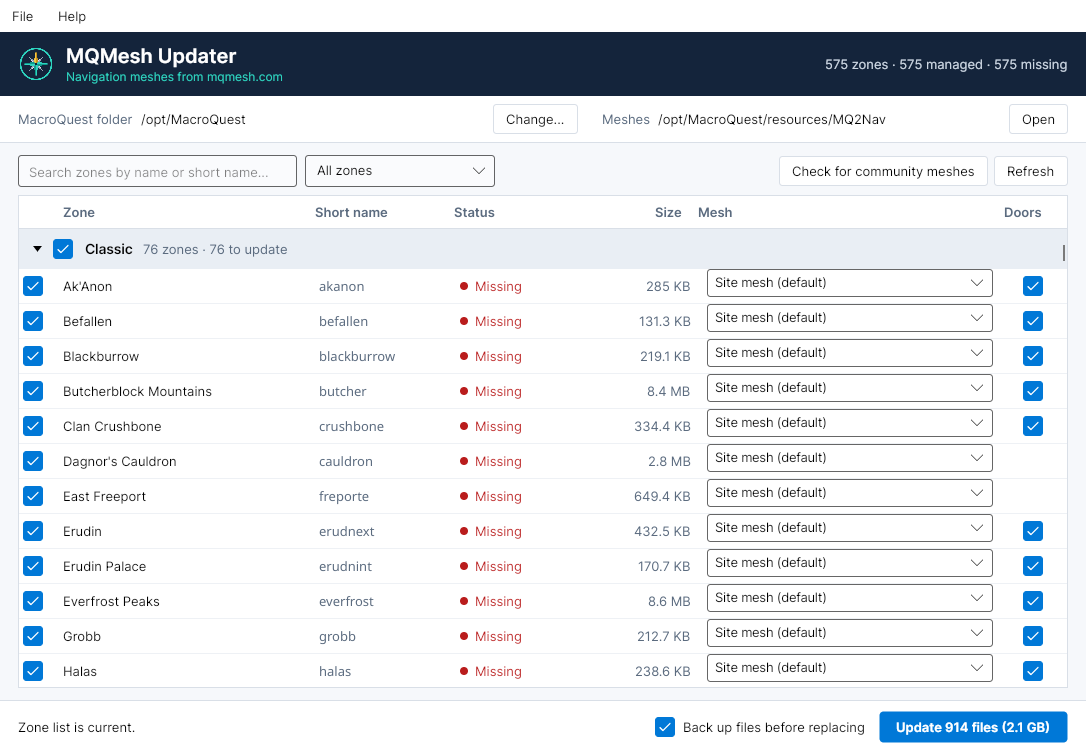Click the MQMesh compass logo icon
The height and width of the screenshot is (753, 1086).
coord(36,64)
